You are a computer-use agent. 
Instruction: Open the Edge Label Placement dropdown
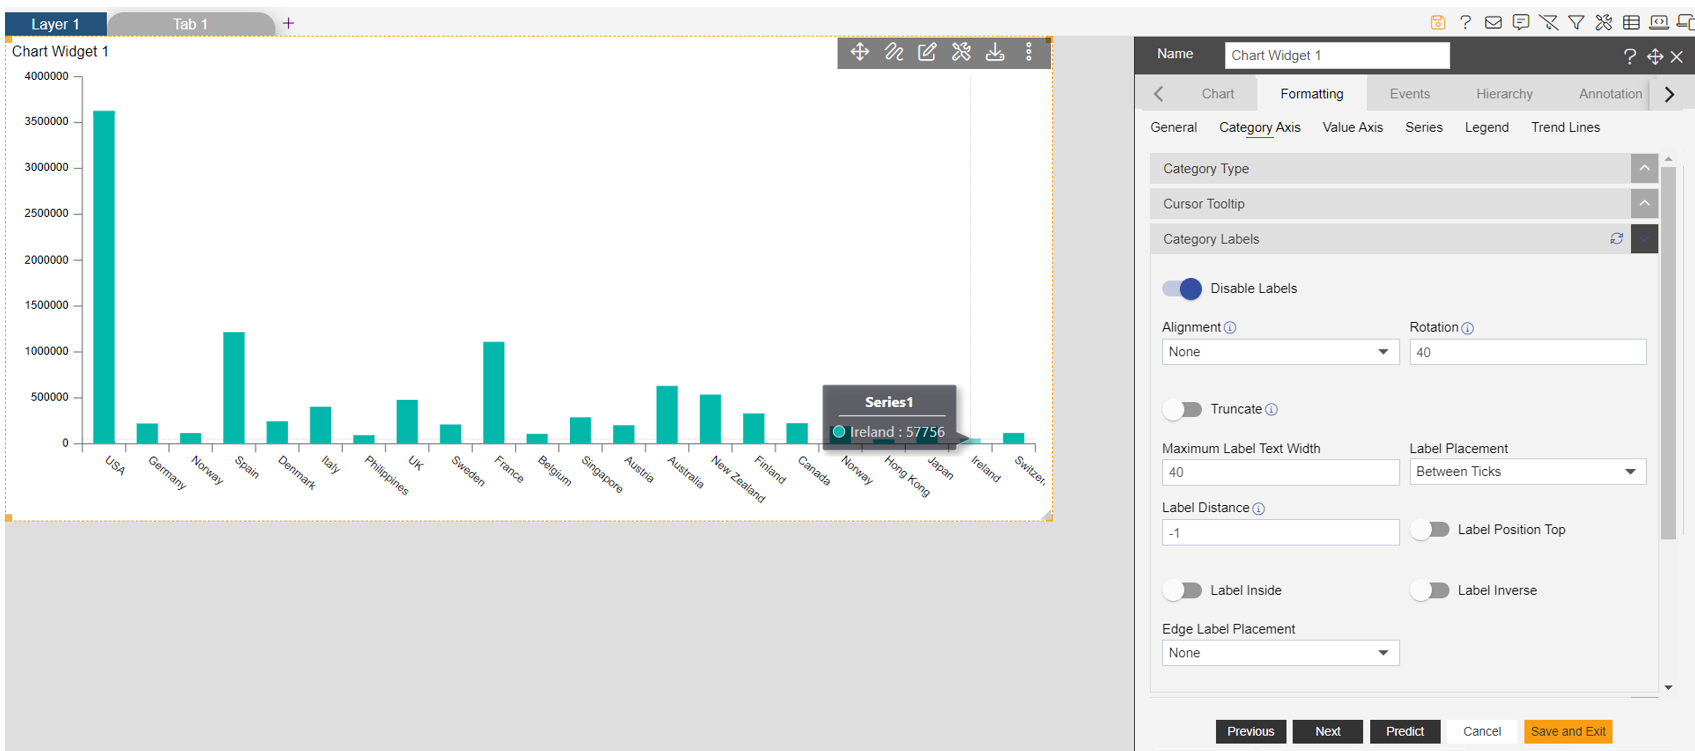pyautogui.click(x=1280, y=653)
